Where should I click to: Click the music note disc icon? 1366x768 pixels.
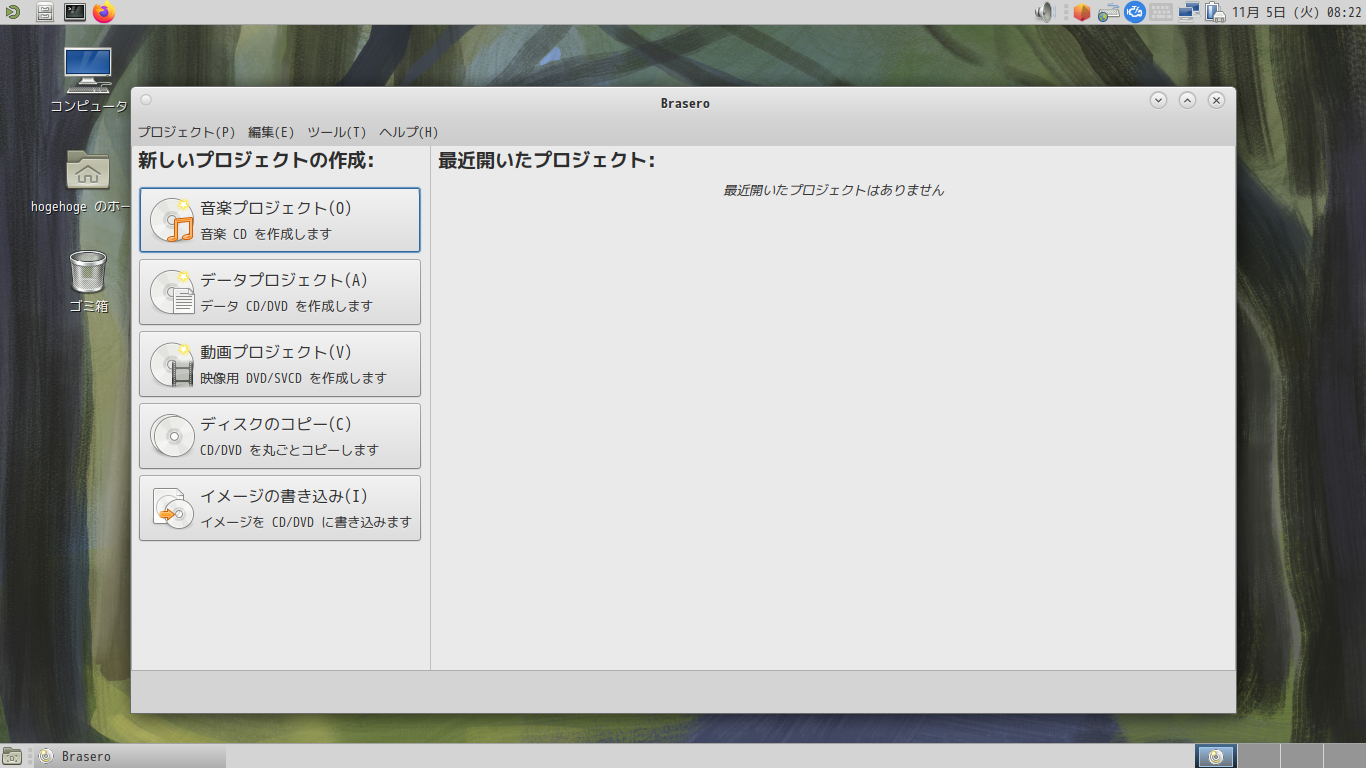click(172, 220)
